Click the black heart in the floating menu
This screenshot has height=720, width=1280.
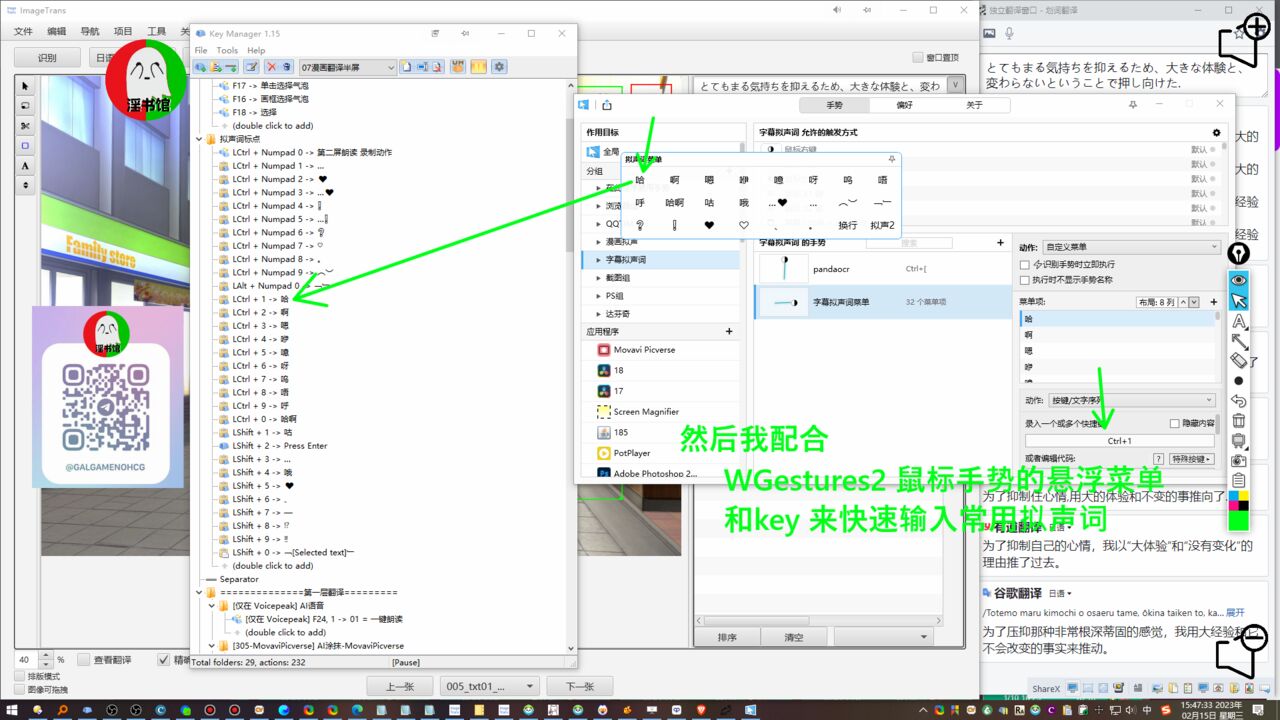click(709, 226)
